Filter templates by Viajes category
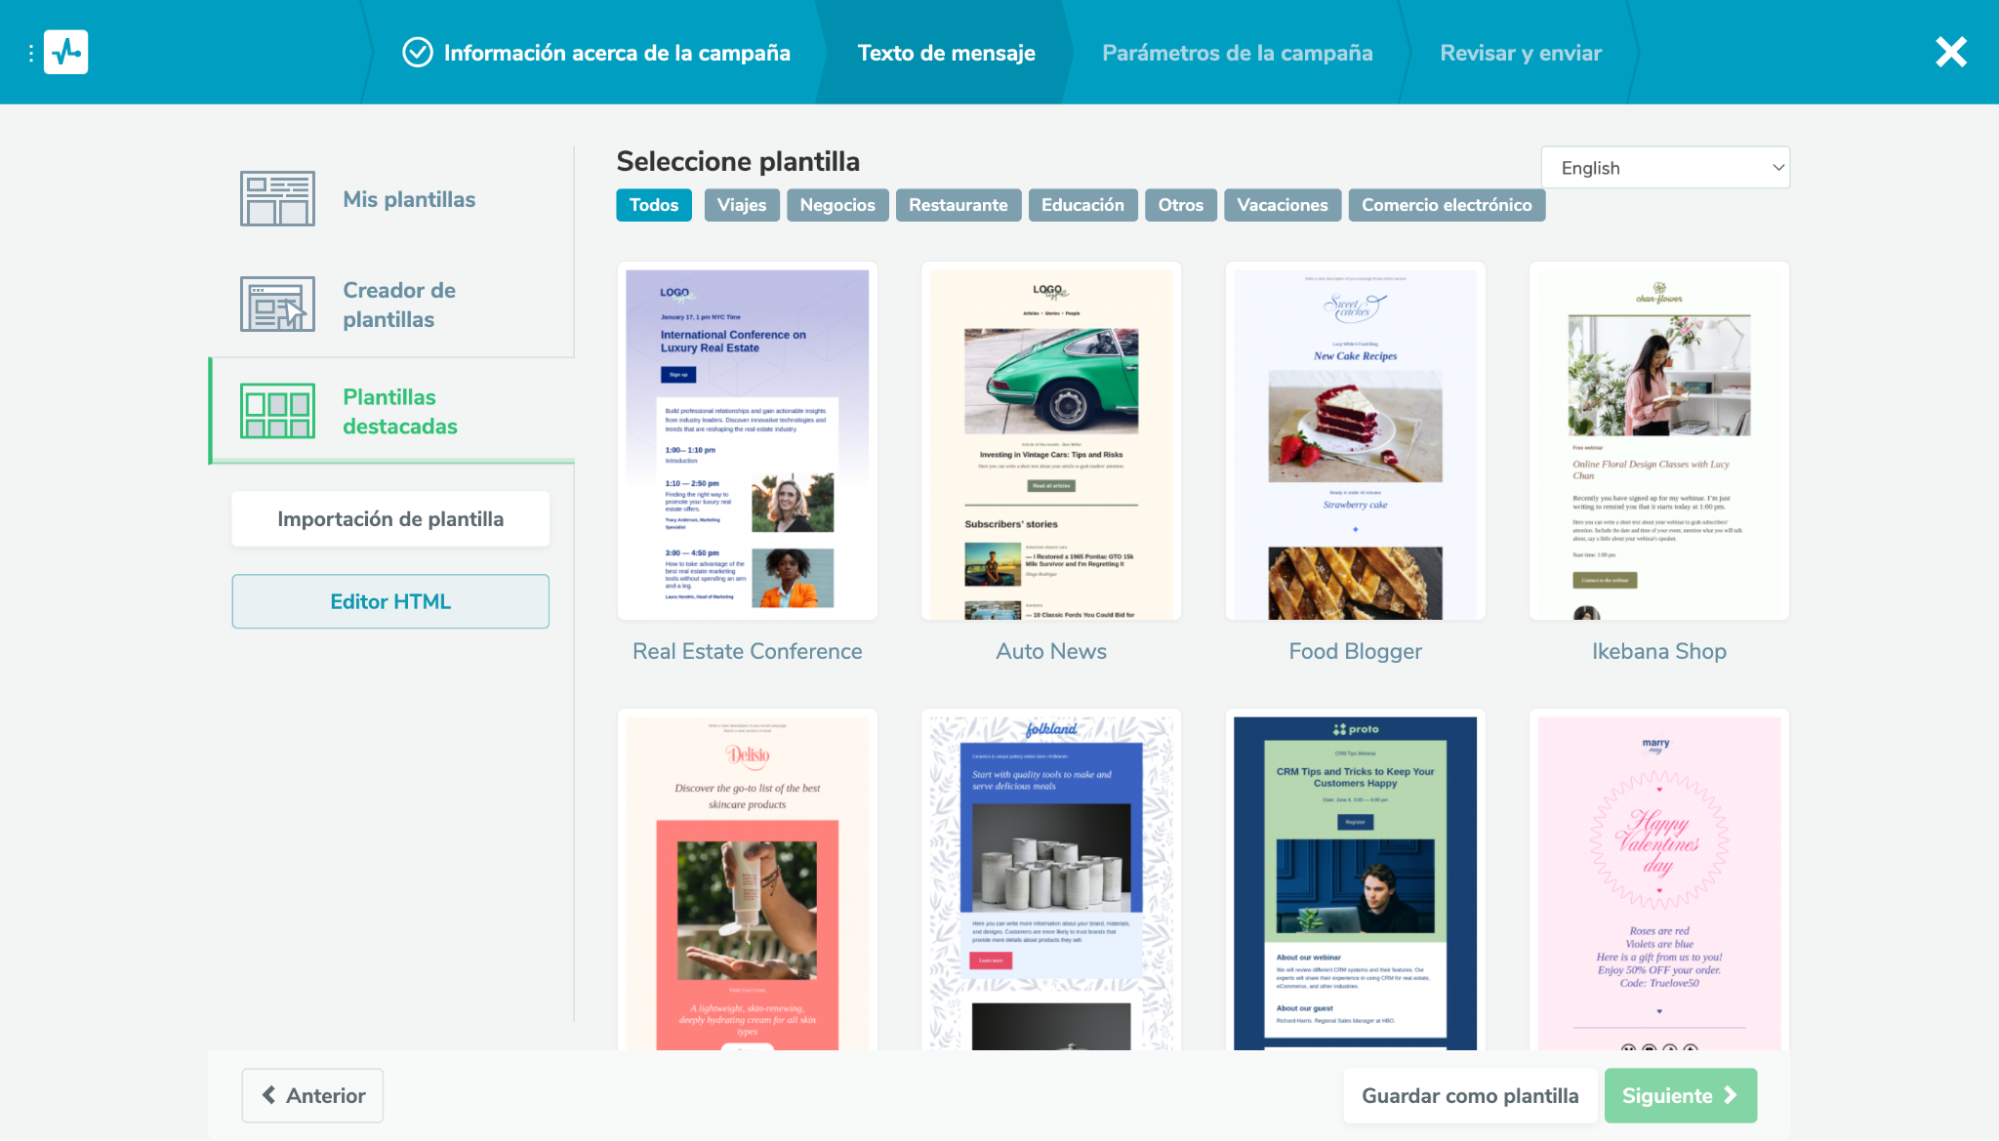 tap(741, 205)
